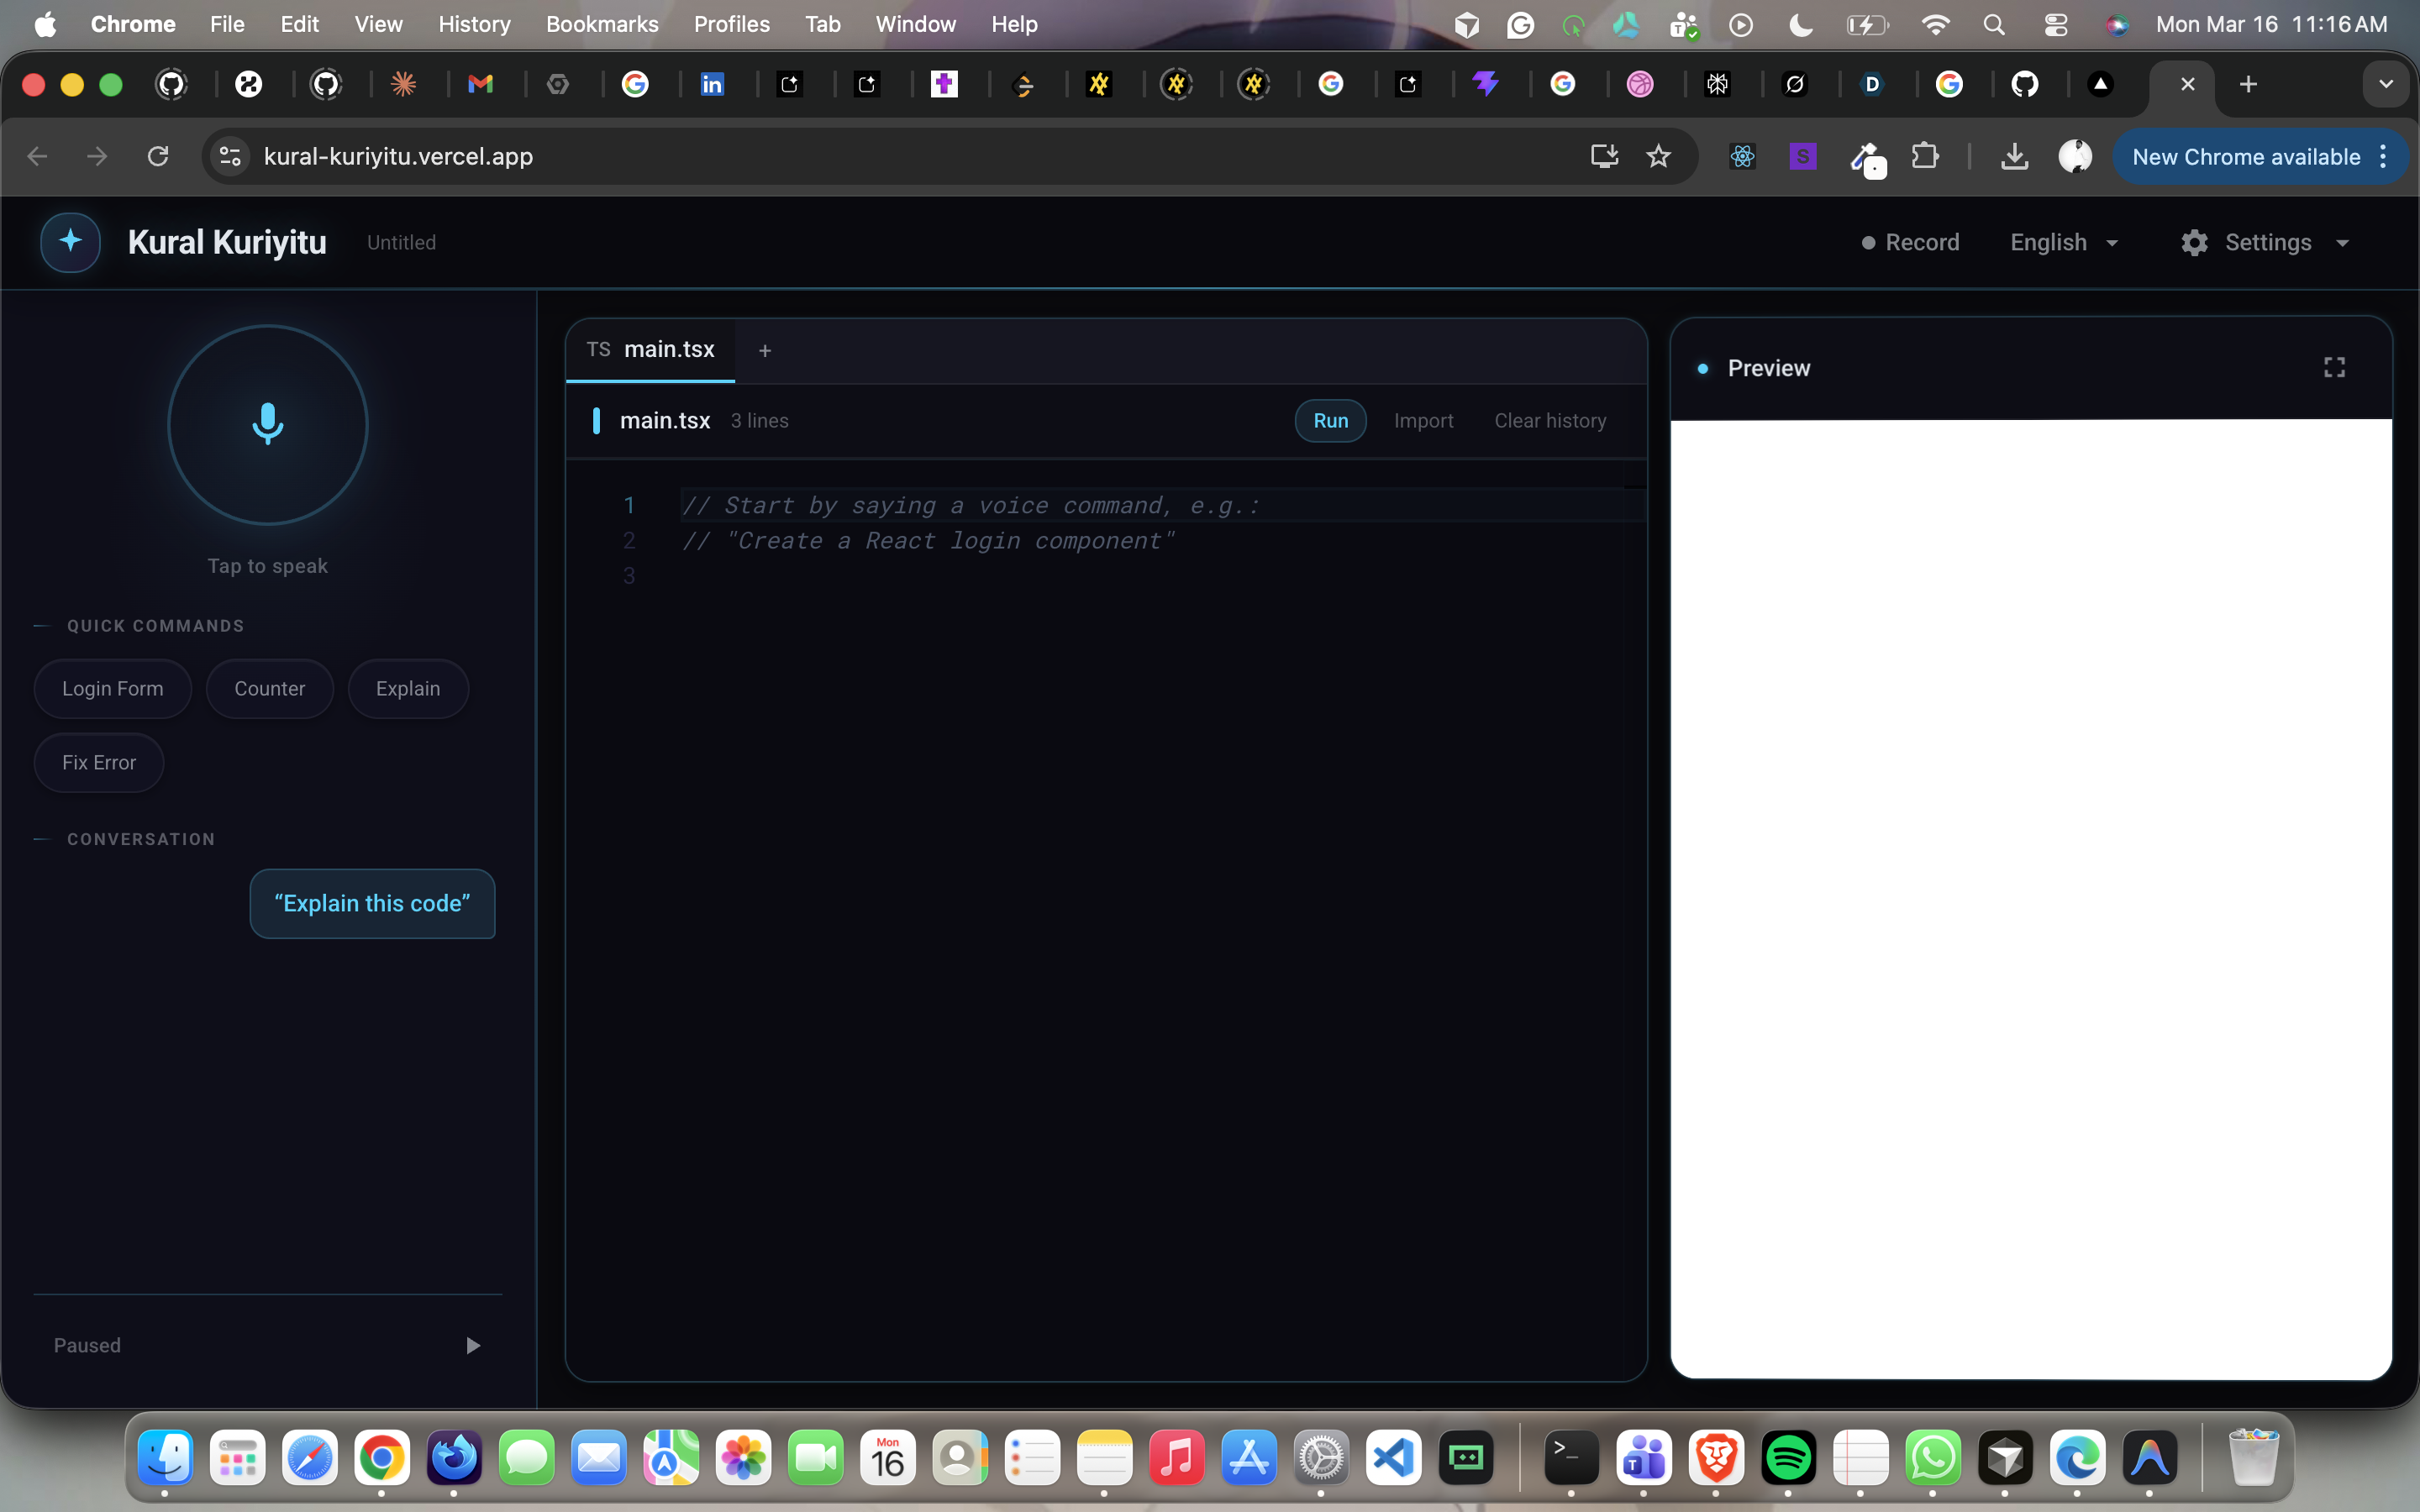The width and height of the screenshot is (2420, 1512).
Task: Click the Kural Kuriyitu star logo
Action: click(70, 242)
